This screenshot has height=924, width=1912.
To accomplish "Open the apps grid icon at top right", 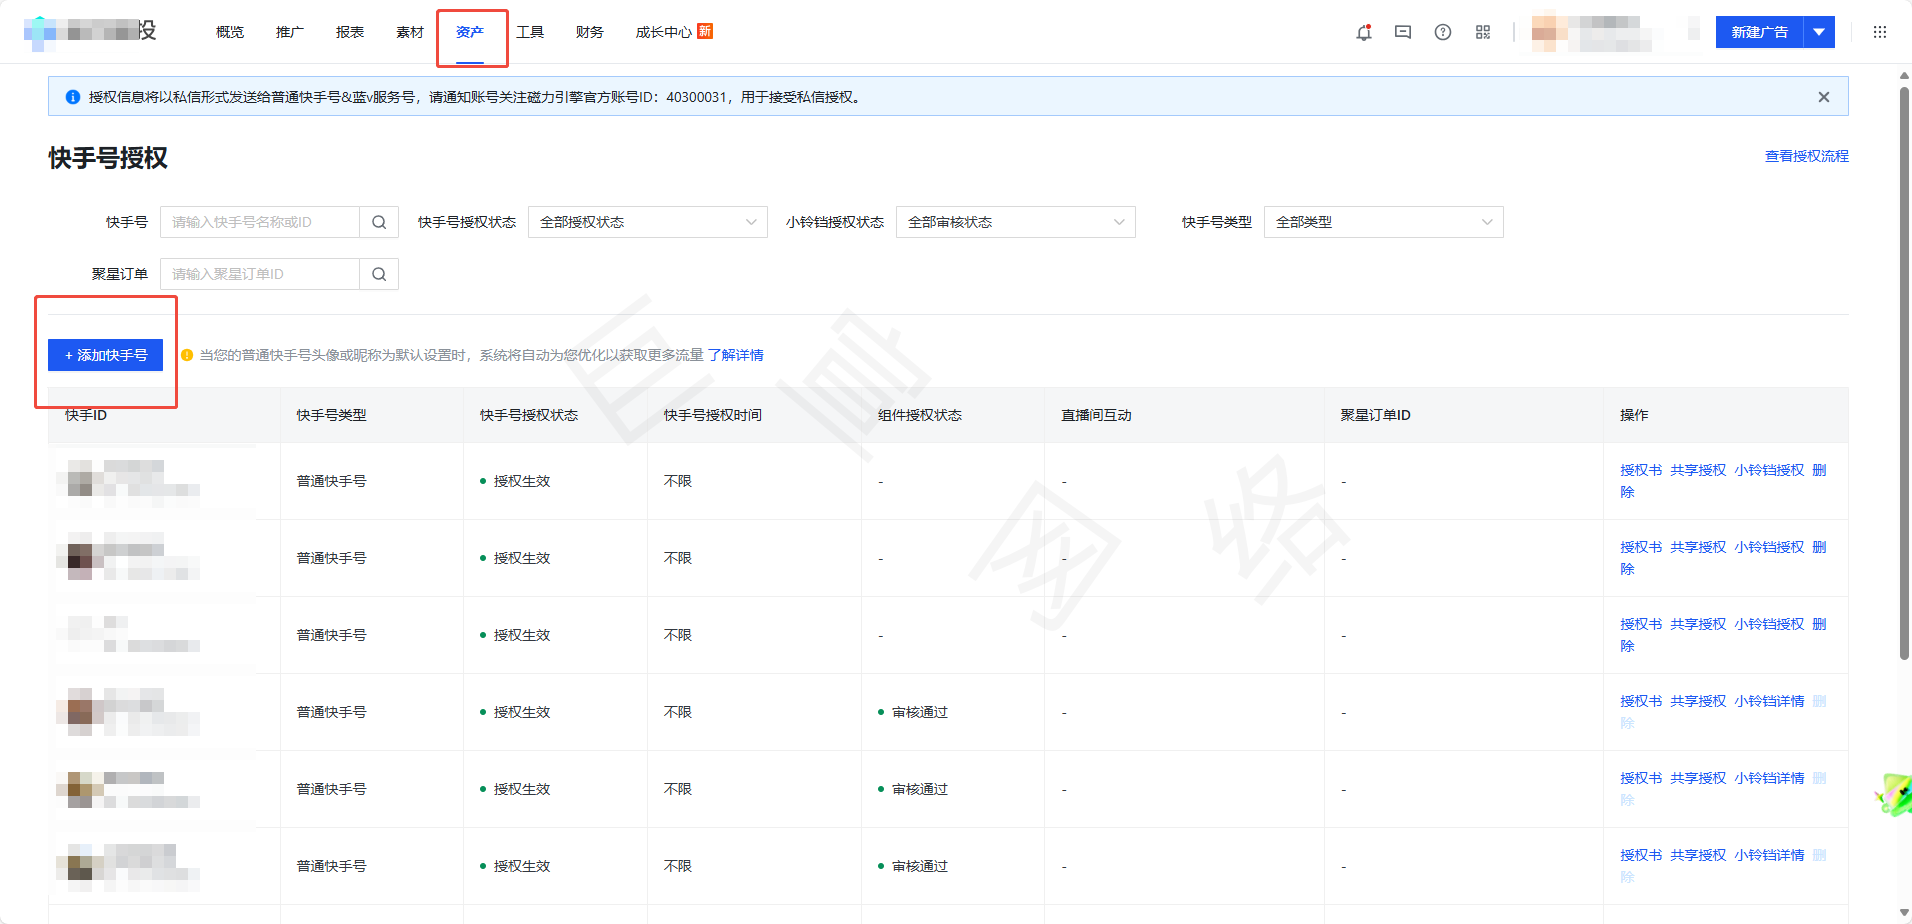I will point(1880,32).
